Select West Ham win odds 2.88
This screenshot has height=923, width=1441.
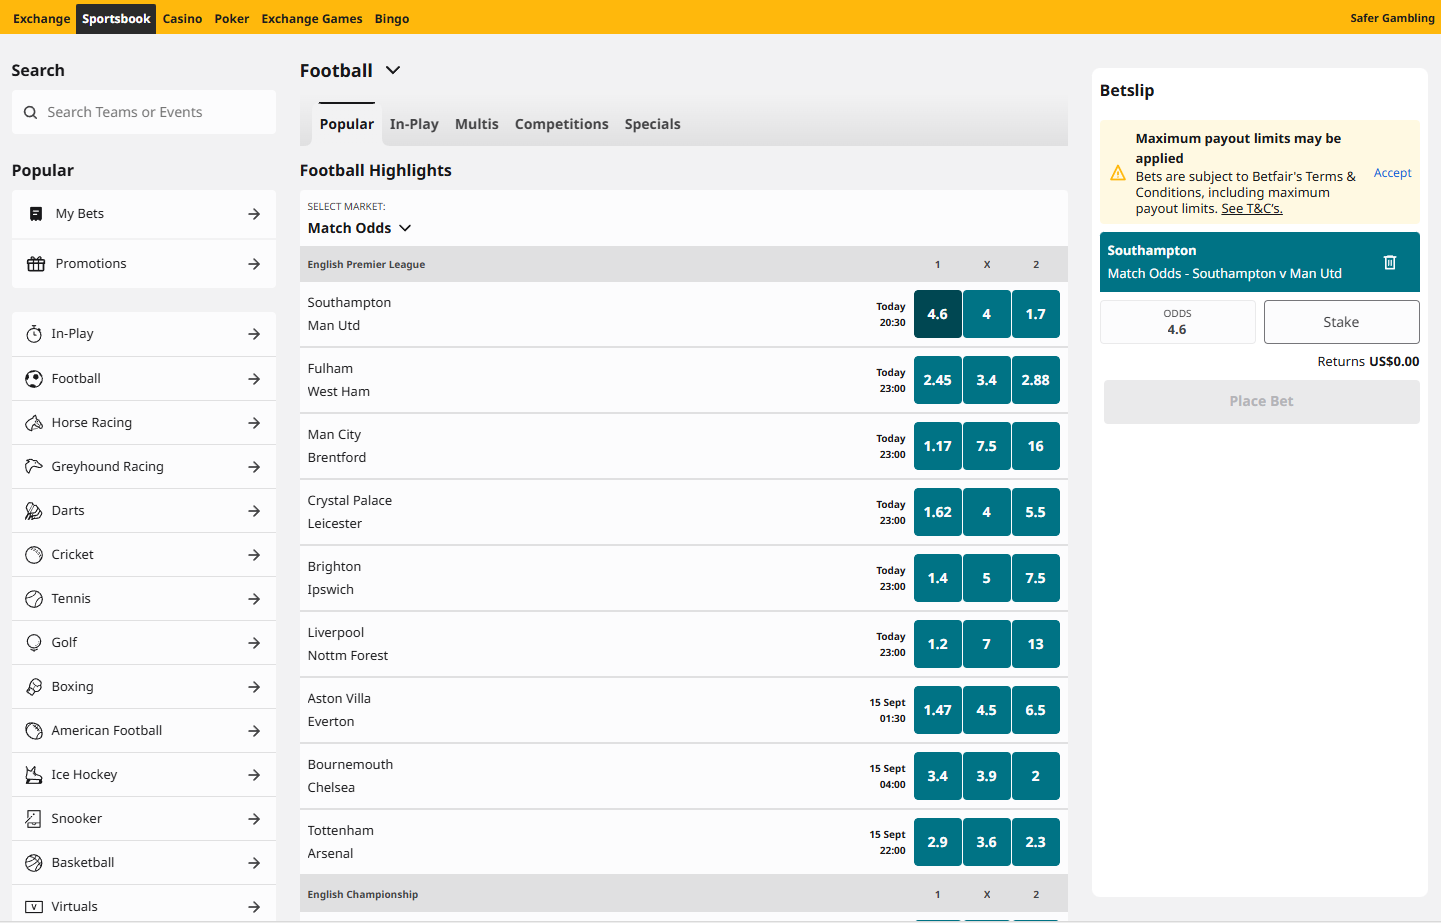1036,380
